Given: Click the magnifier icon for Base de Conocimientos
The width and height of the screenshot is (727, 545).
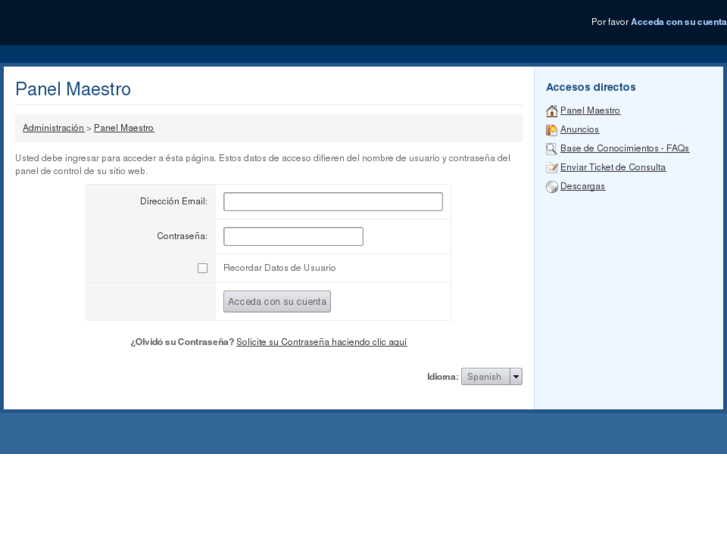Looking at the screenshot, I should tap(551, 149).
